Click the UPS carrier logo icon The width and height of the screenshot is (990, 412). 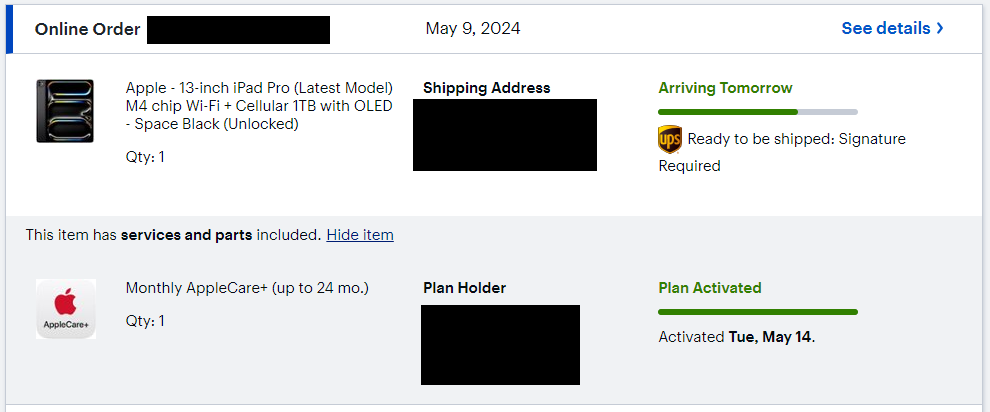(x=670, y=139)
